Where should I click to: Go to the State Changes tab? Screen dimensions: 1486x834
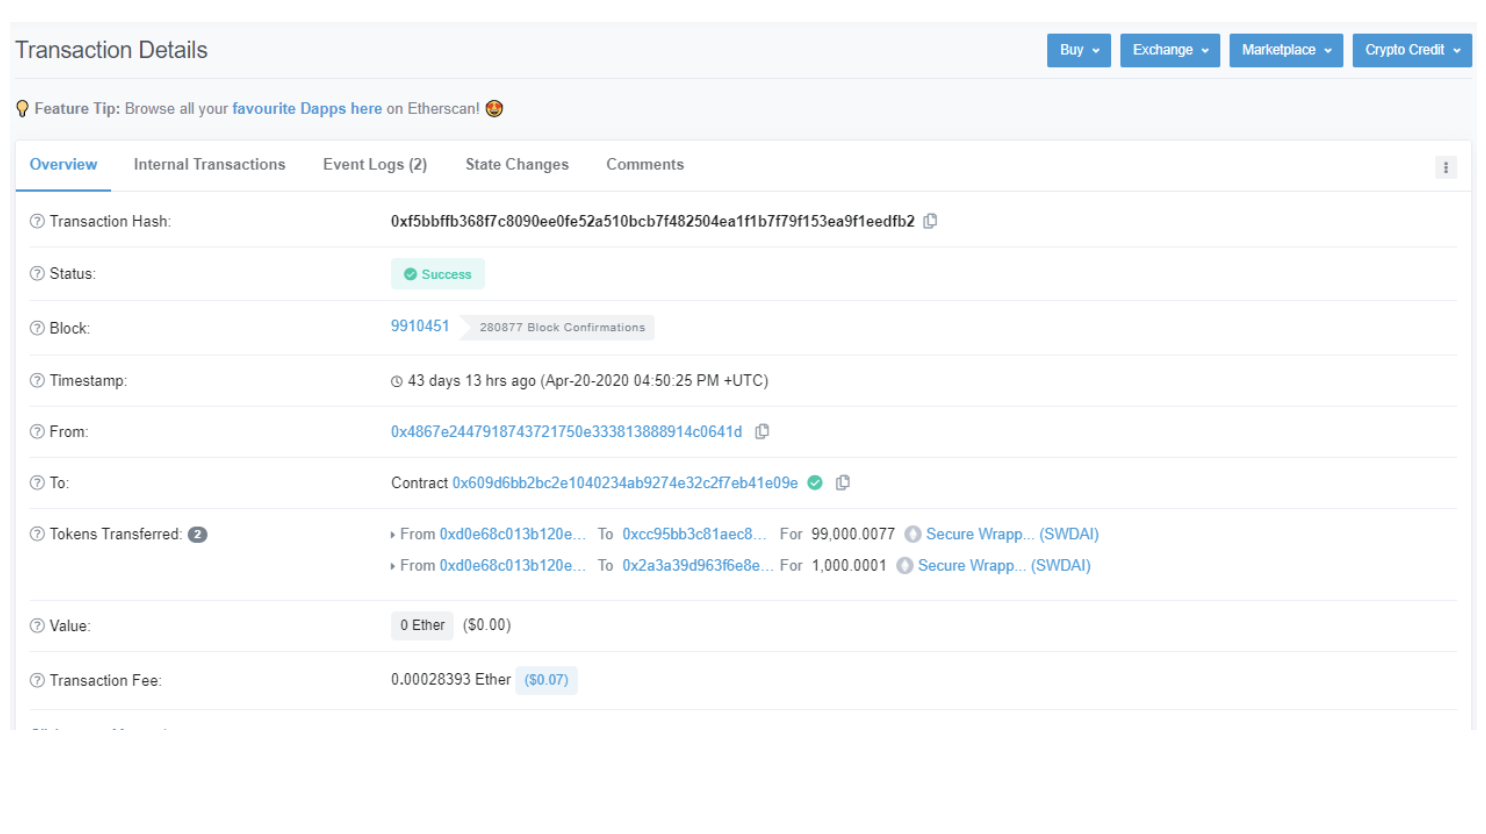[x=516, y=165]
